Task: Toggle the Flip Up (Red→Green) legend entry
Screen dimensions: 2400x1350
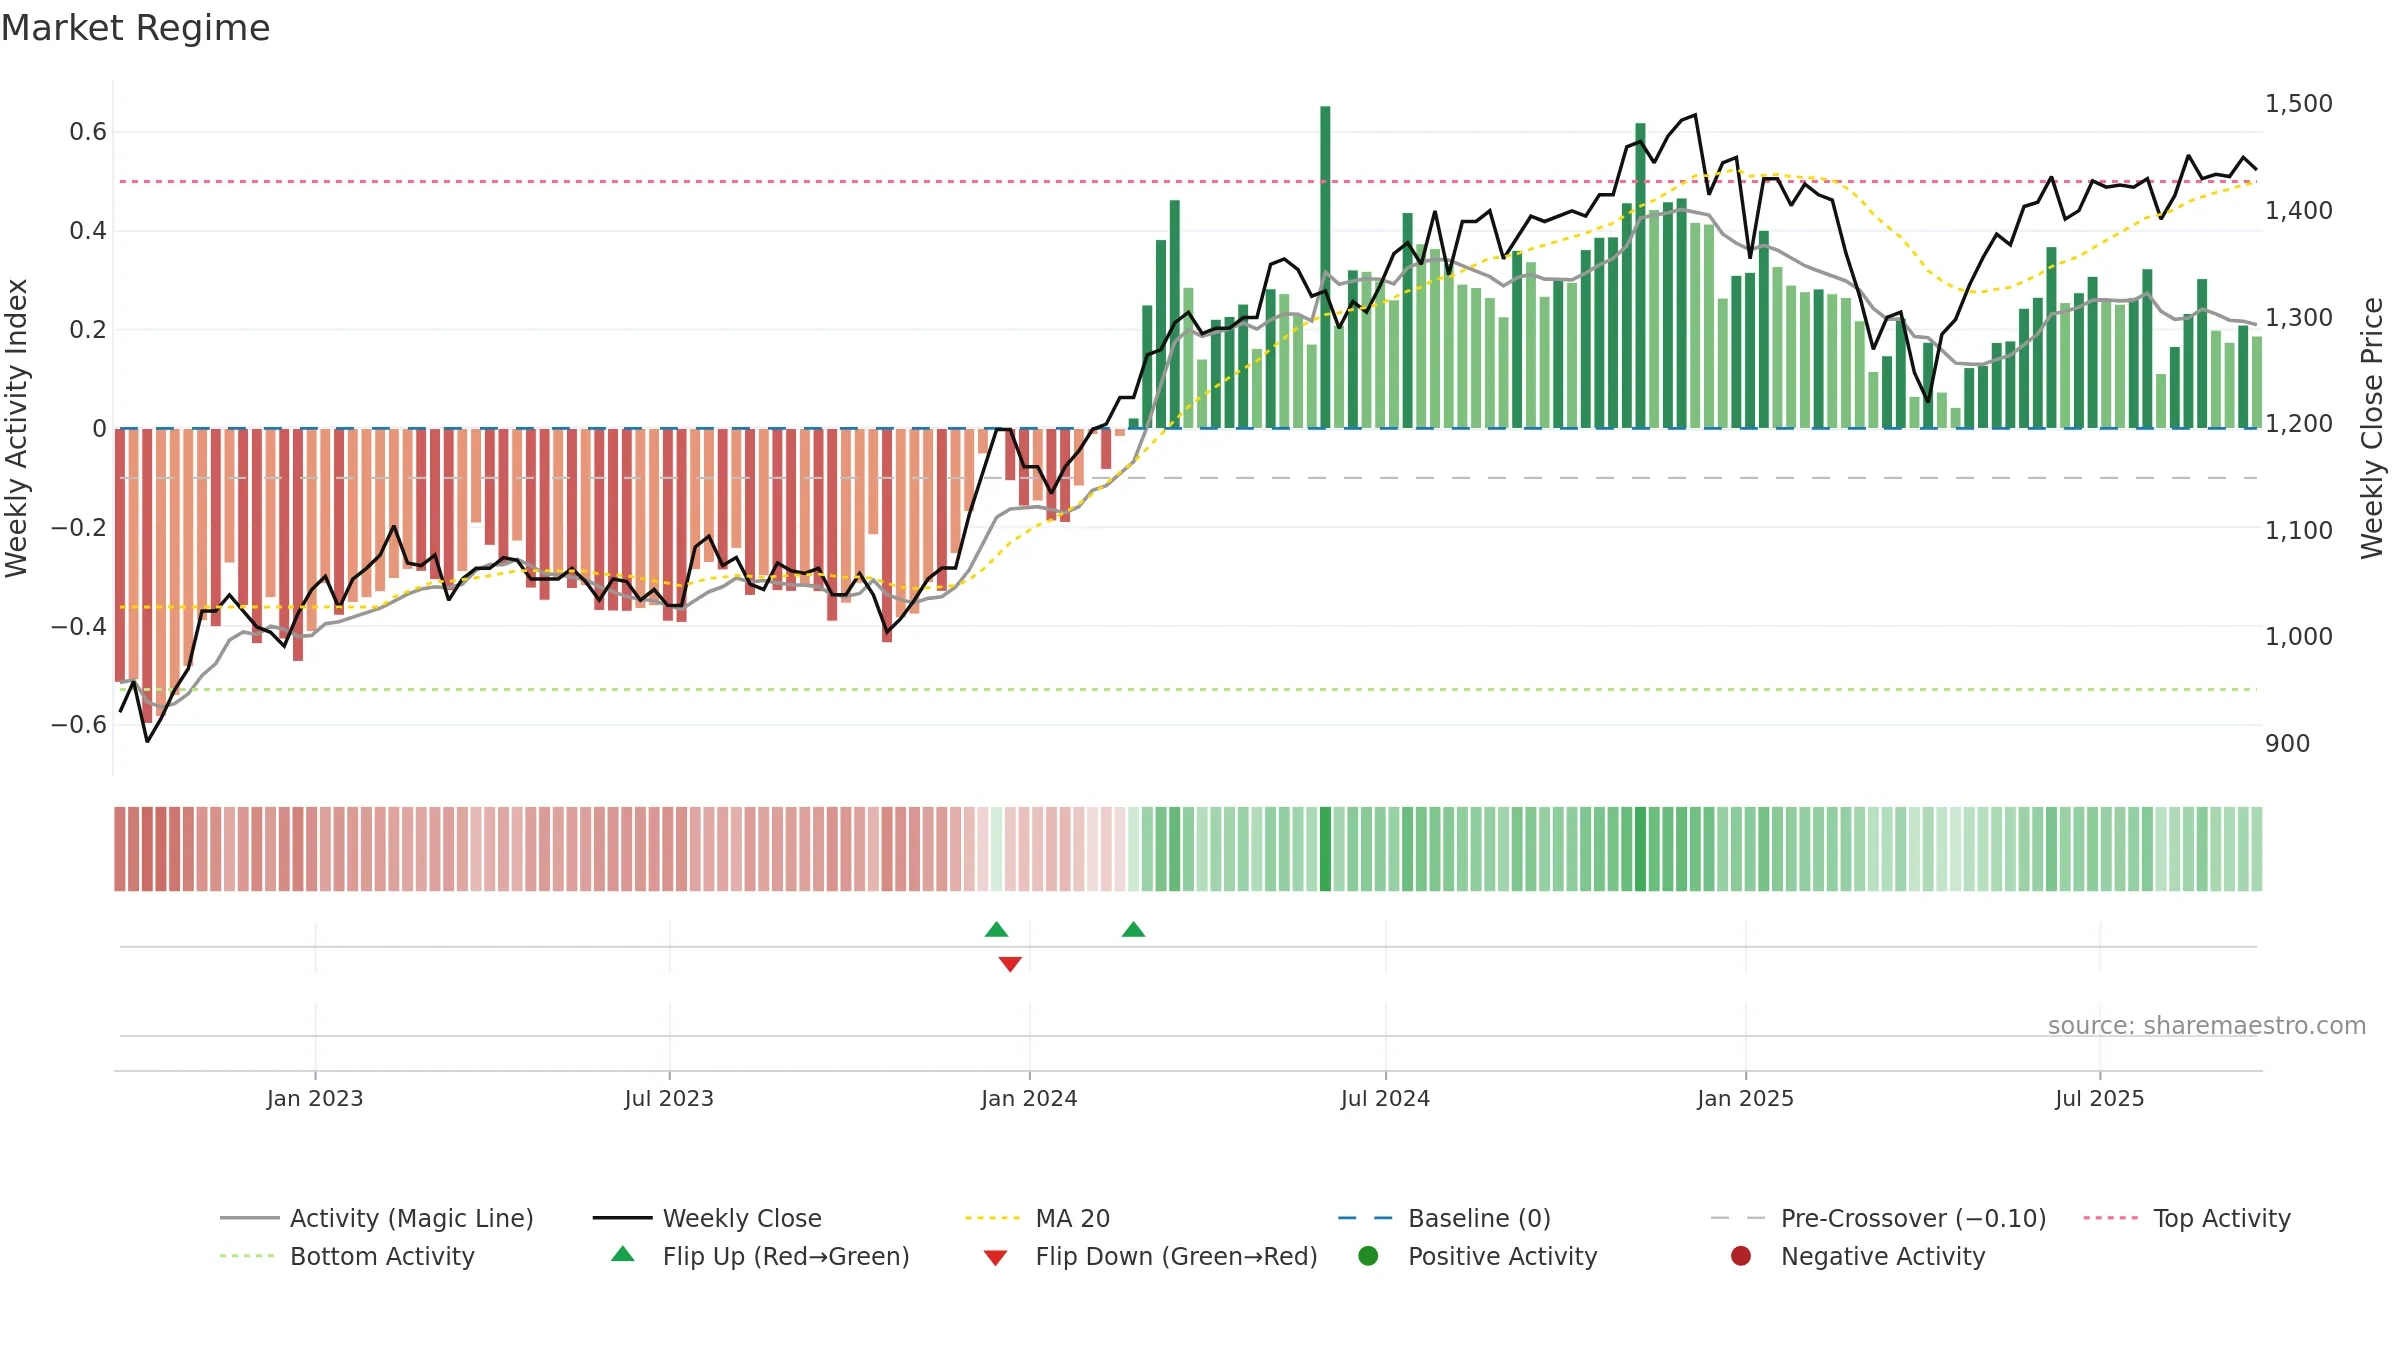Action: pyautogui.click(x=760, y=1256)
